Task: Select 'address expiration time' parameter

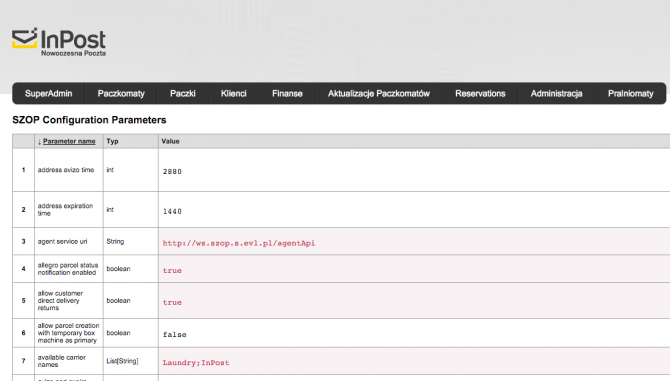Action: (65, 209)
